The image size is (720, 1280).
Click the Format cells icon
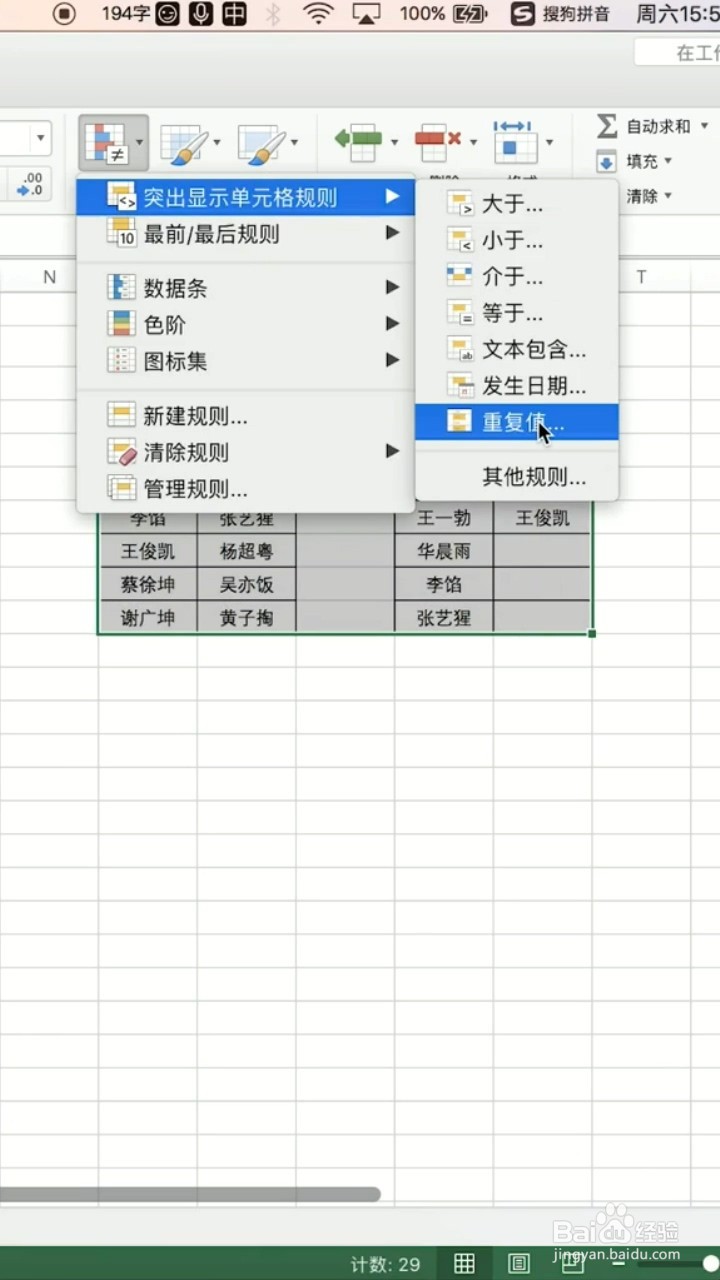pos(515,140)
